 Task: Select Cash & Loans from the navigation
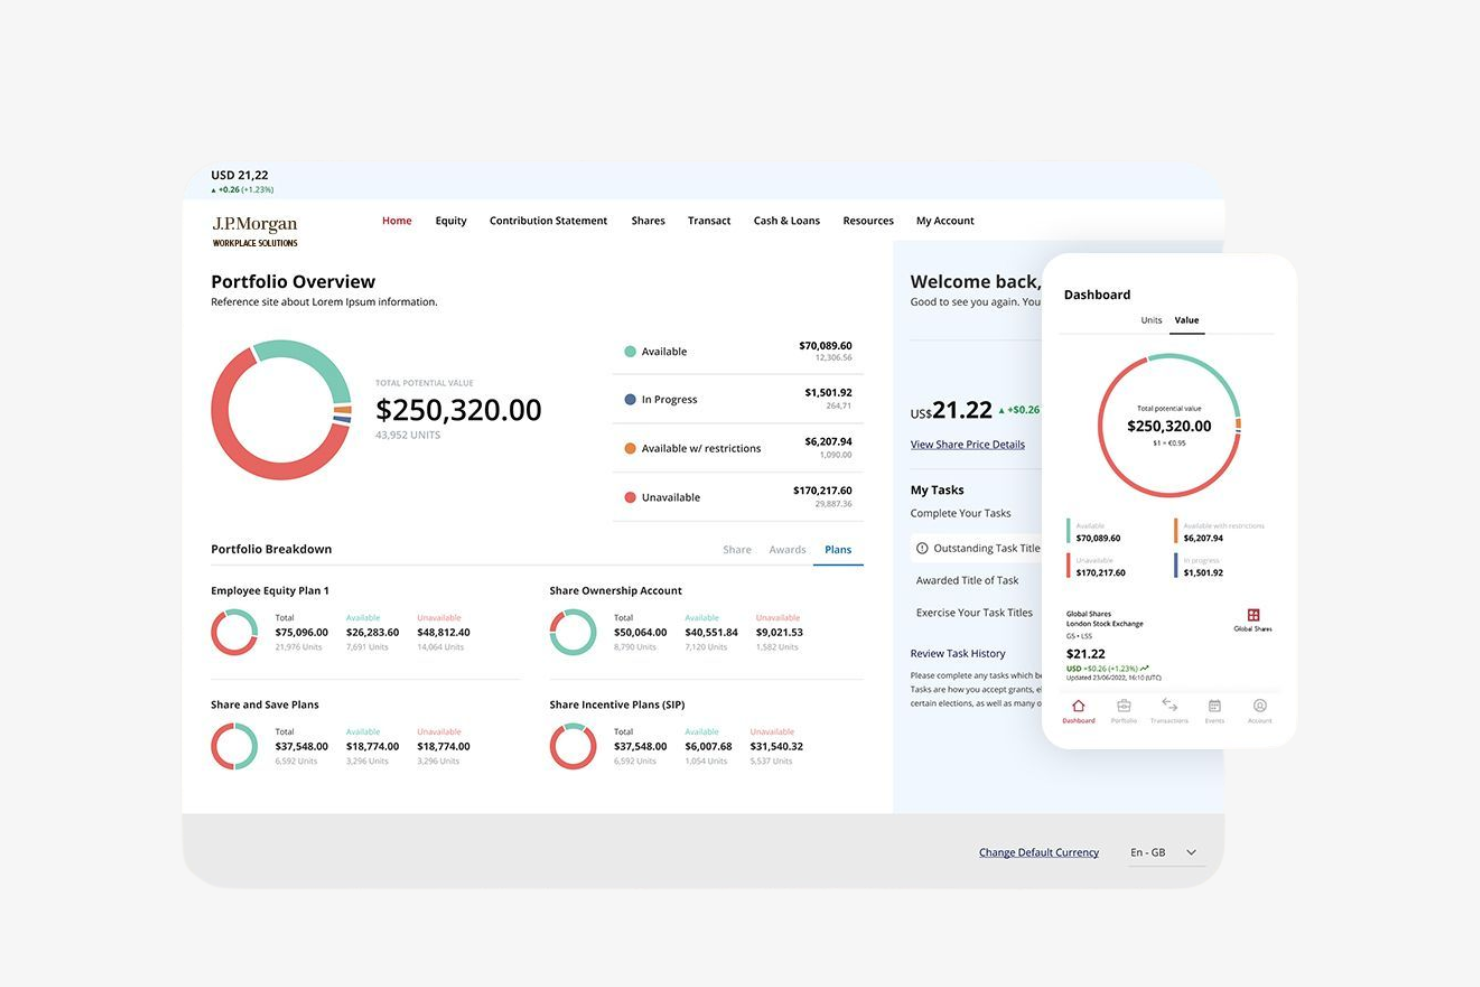[x=787, y=220]
